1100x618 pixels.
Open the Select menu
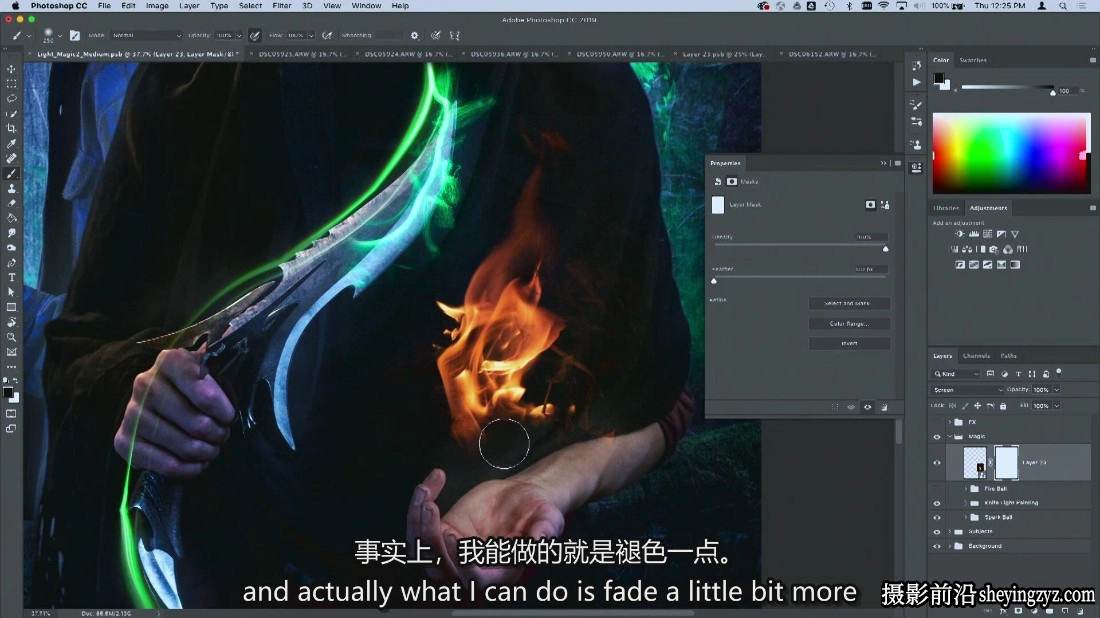tap(250, 6)
